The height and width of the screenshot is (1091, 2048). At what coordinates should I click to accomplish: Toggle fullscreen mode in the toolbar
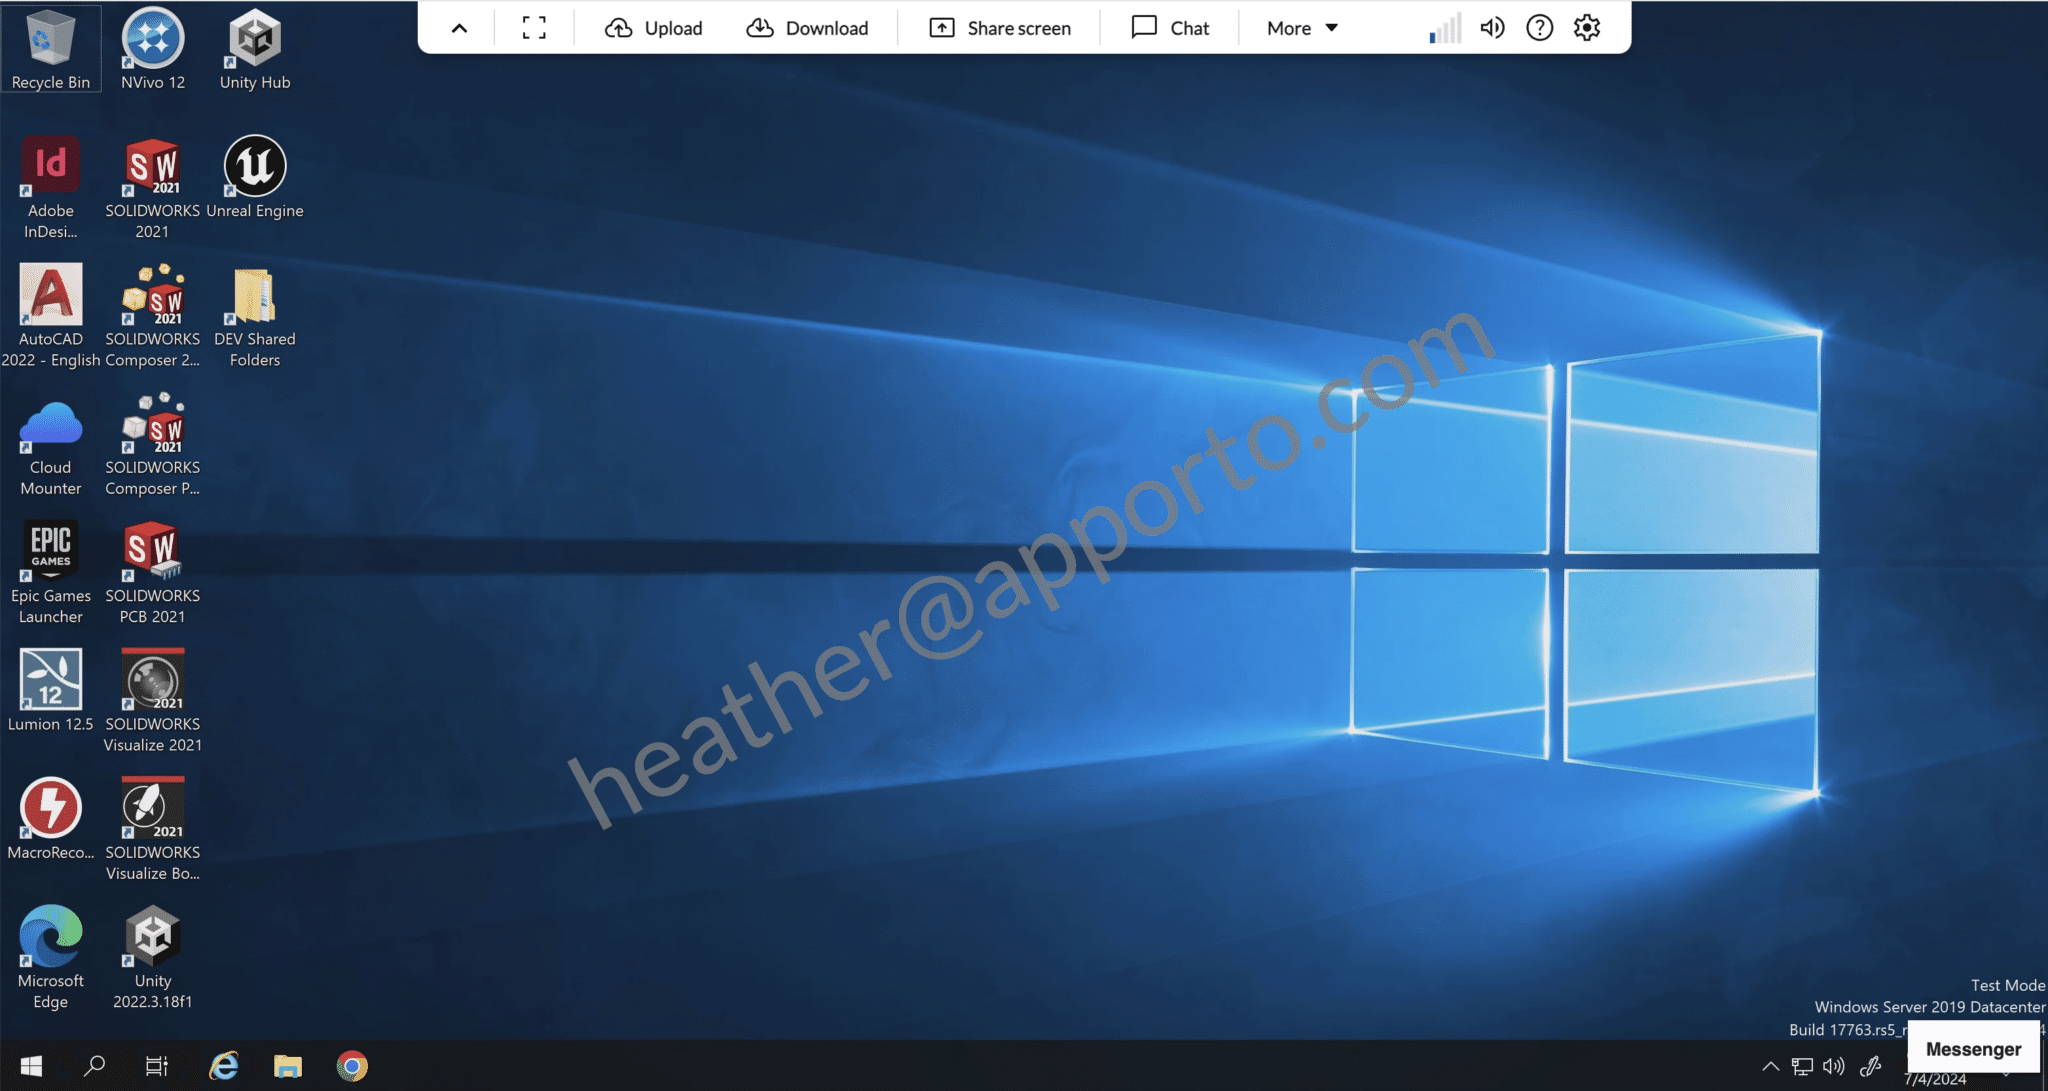click(x=534, y=27)
